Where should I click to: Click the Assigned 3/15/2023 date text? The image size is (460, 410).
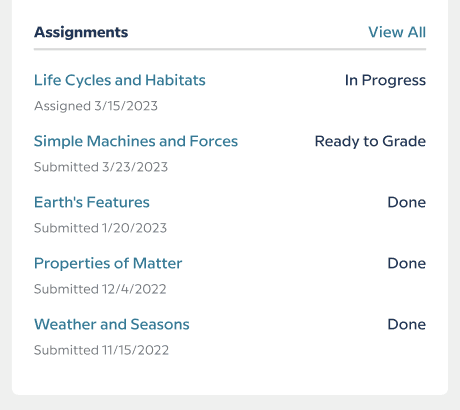96,106
